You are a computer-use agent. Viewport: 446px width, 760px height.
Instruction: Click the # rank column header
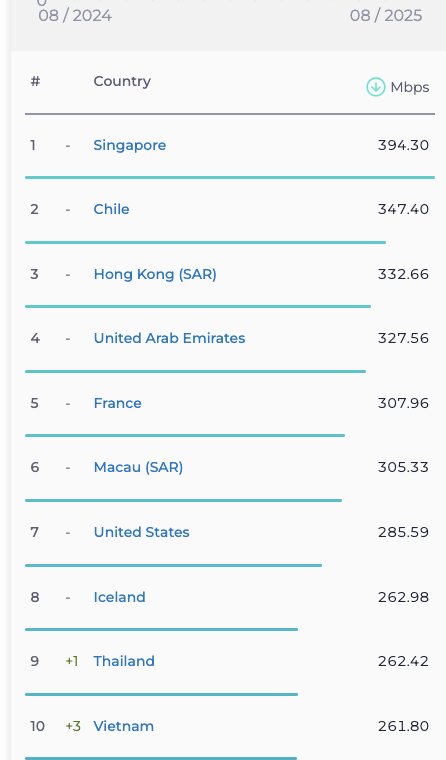[x=35, y=81]
